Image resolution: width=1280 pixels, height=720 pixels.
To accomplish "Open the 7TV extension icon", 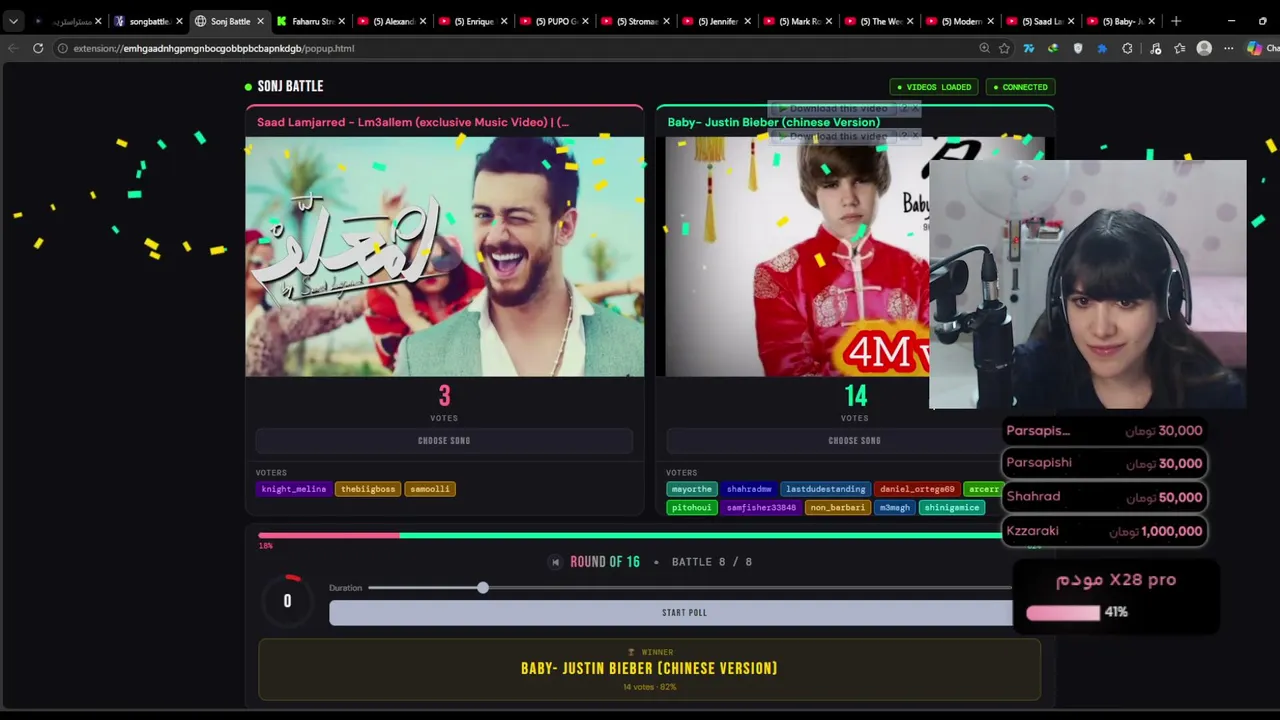I will [x=1028, y=48].
